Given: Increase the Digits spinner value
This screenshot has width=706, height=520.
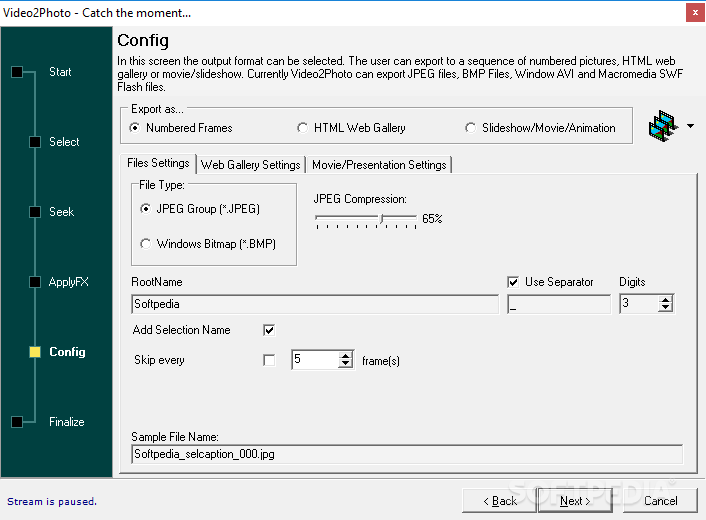Looking at the screenshot, I should coord(665,300).
